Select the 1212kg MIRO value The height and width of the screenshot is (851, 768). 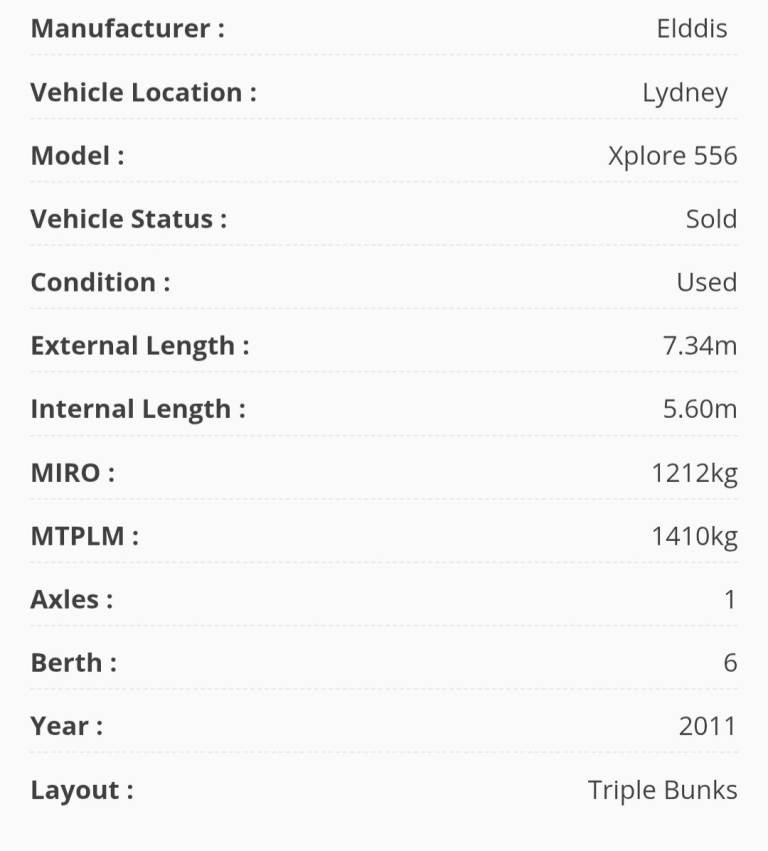pyautogui.click(x=694, y=473)
